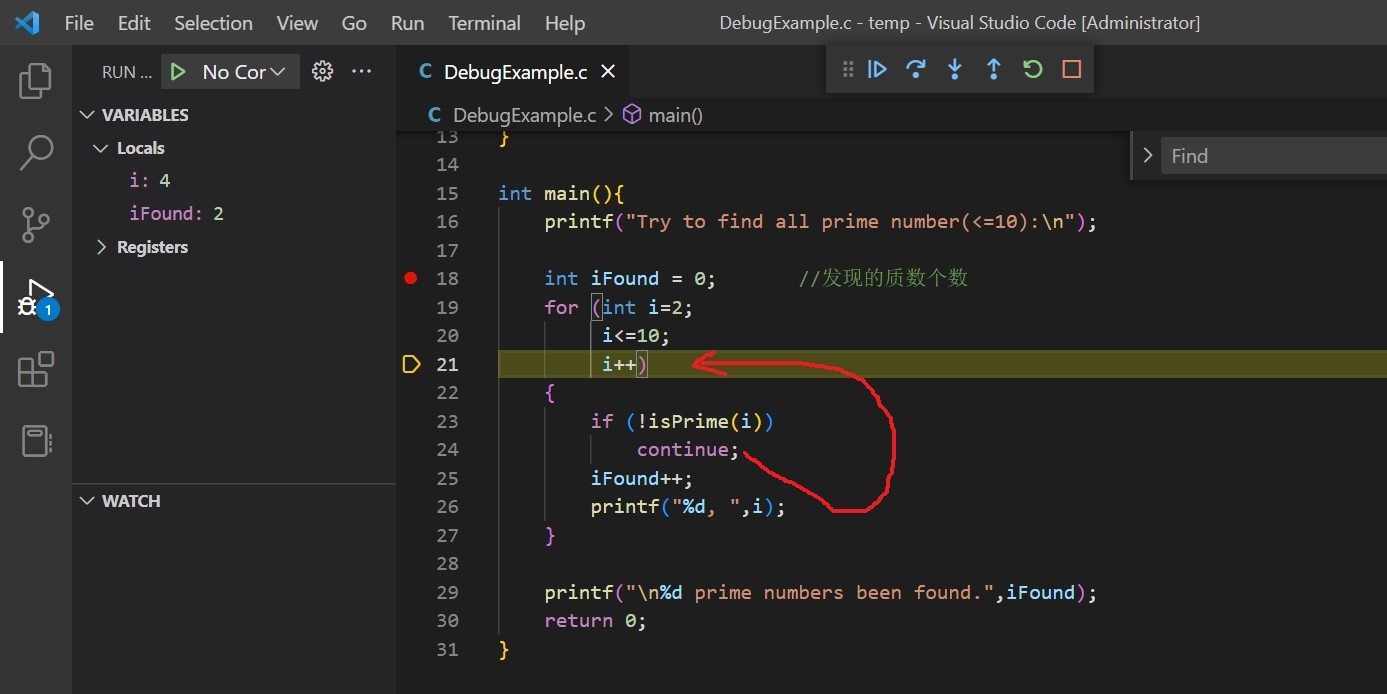This screenshot has height=694, width=1387.
Task: Click line number 29 in the gutter
Action: point(447,593)
